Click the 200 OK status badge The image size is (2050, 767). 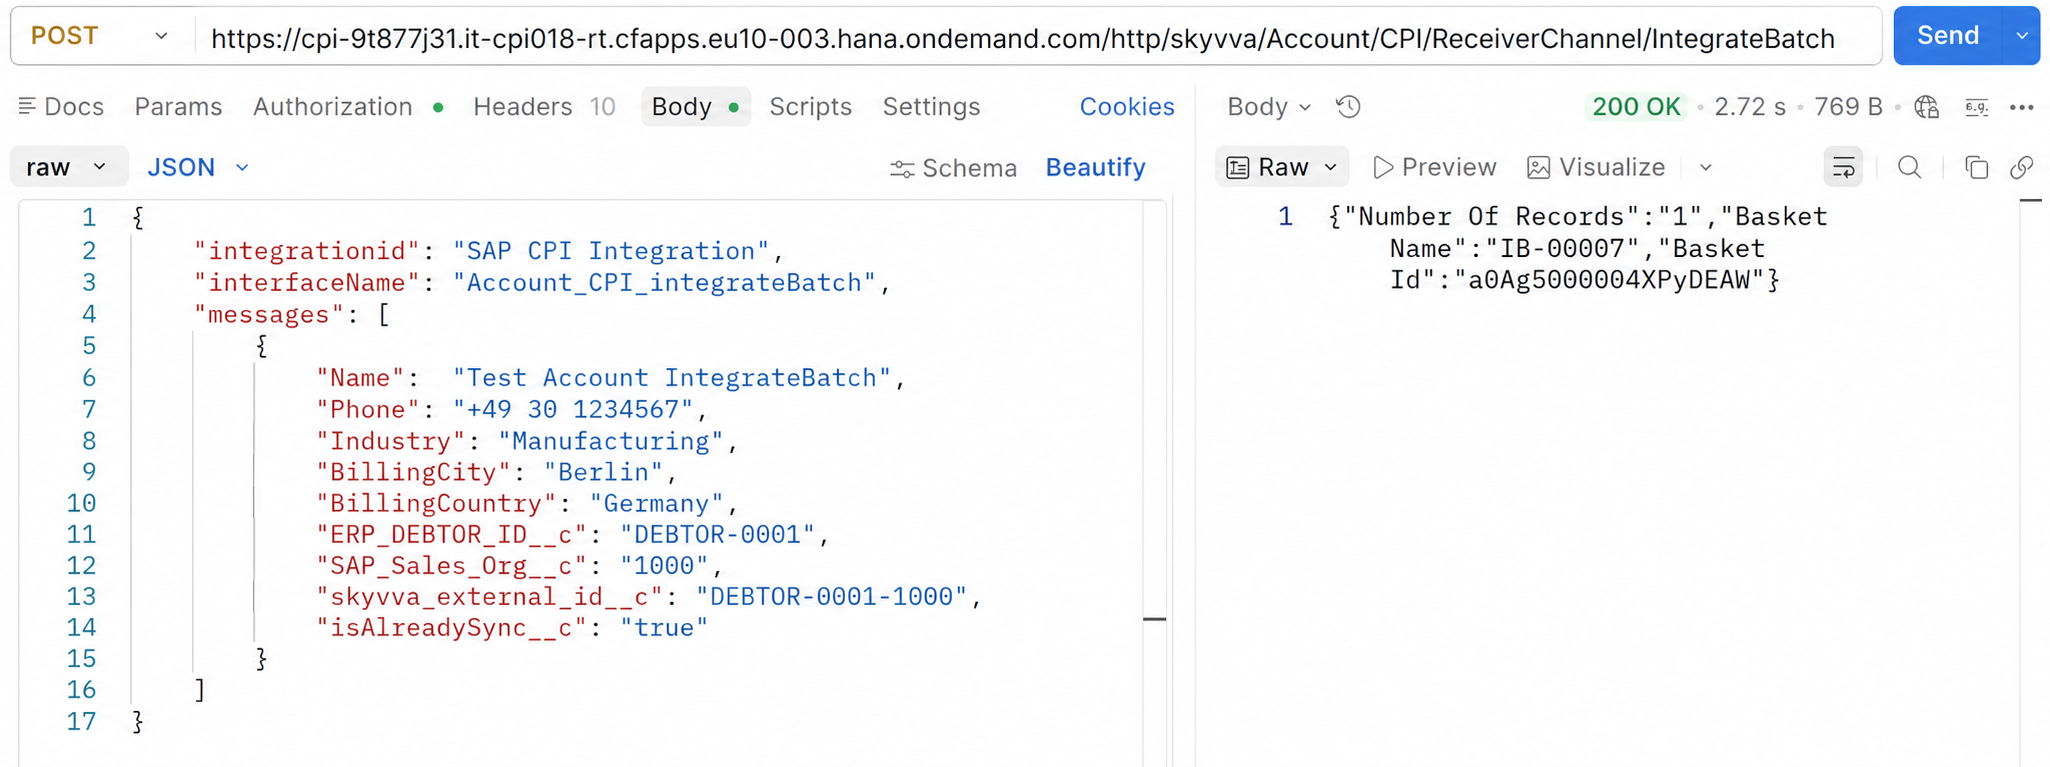pyautogui.click(x=1636, y=107)
